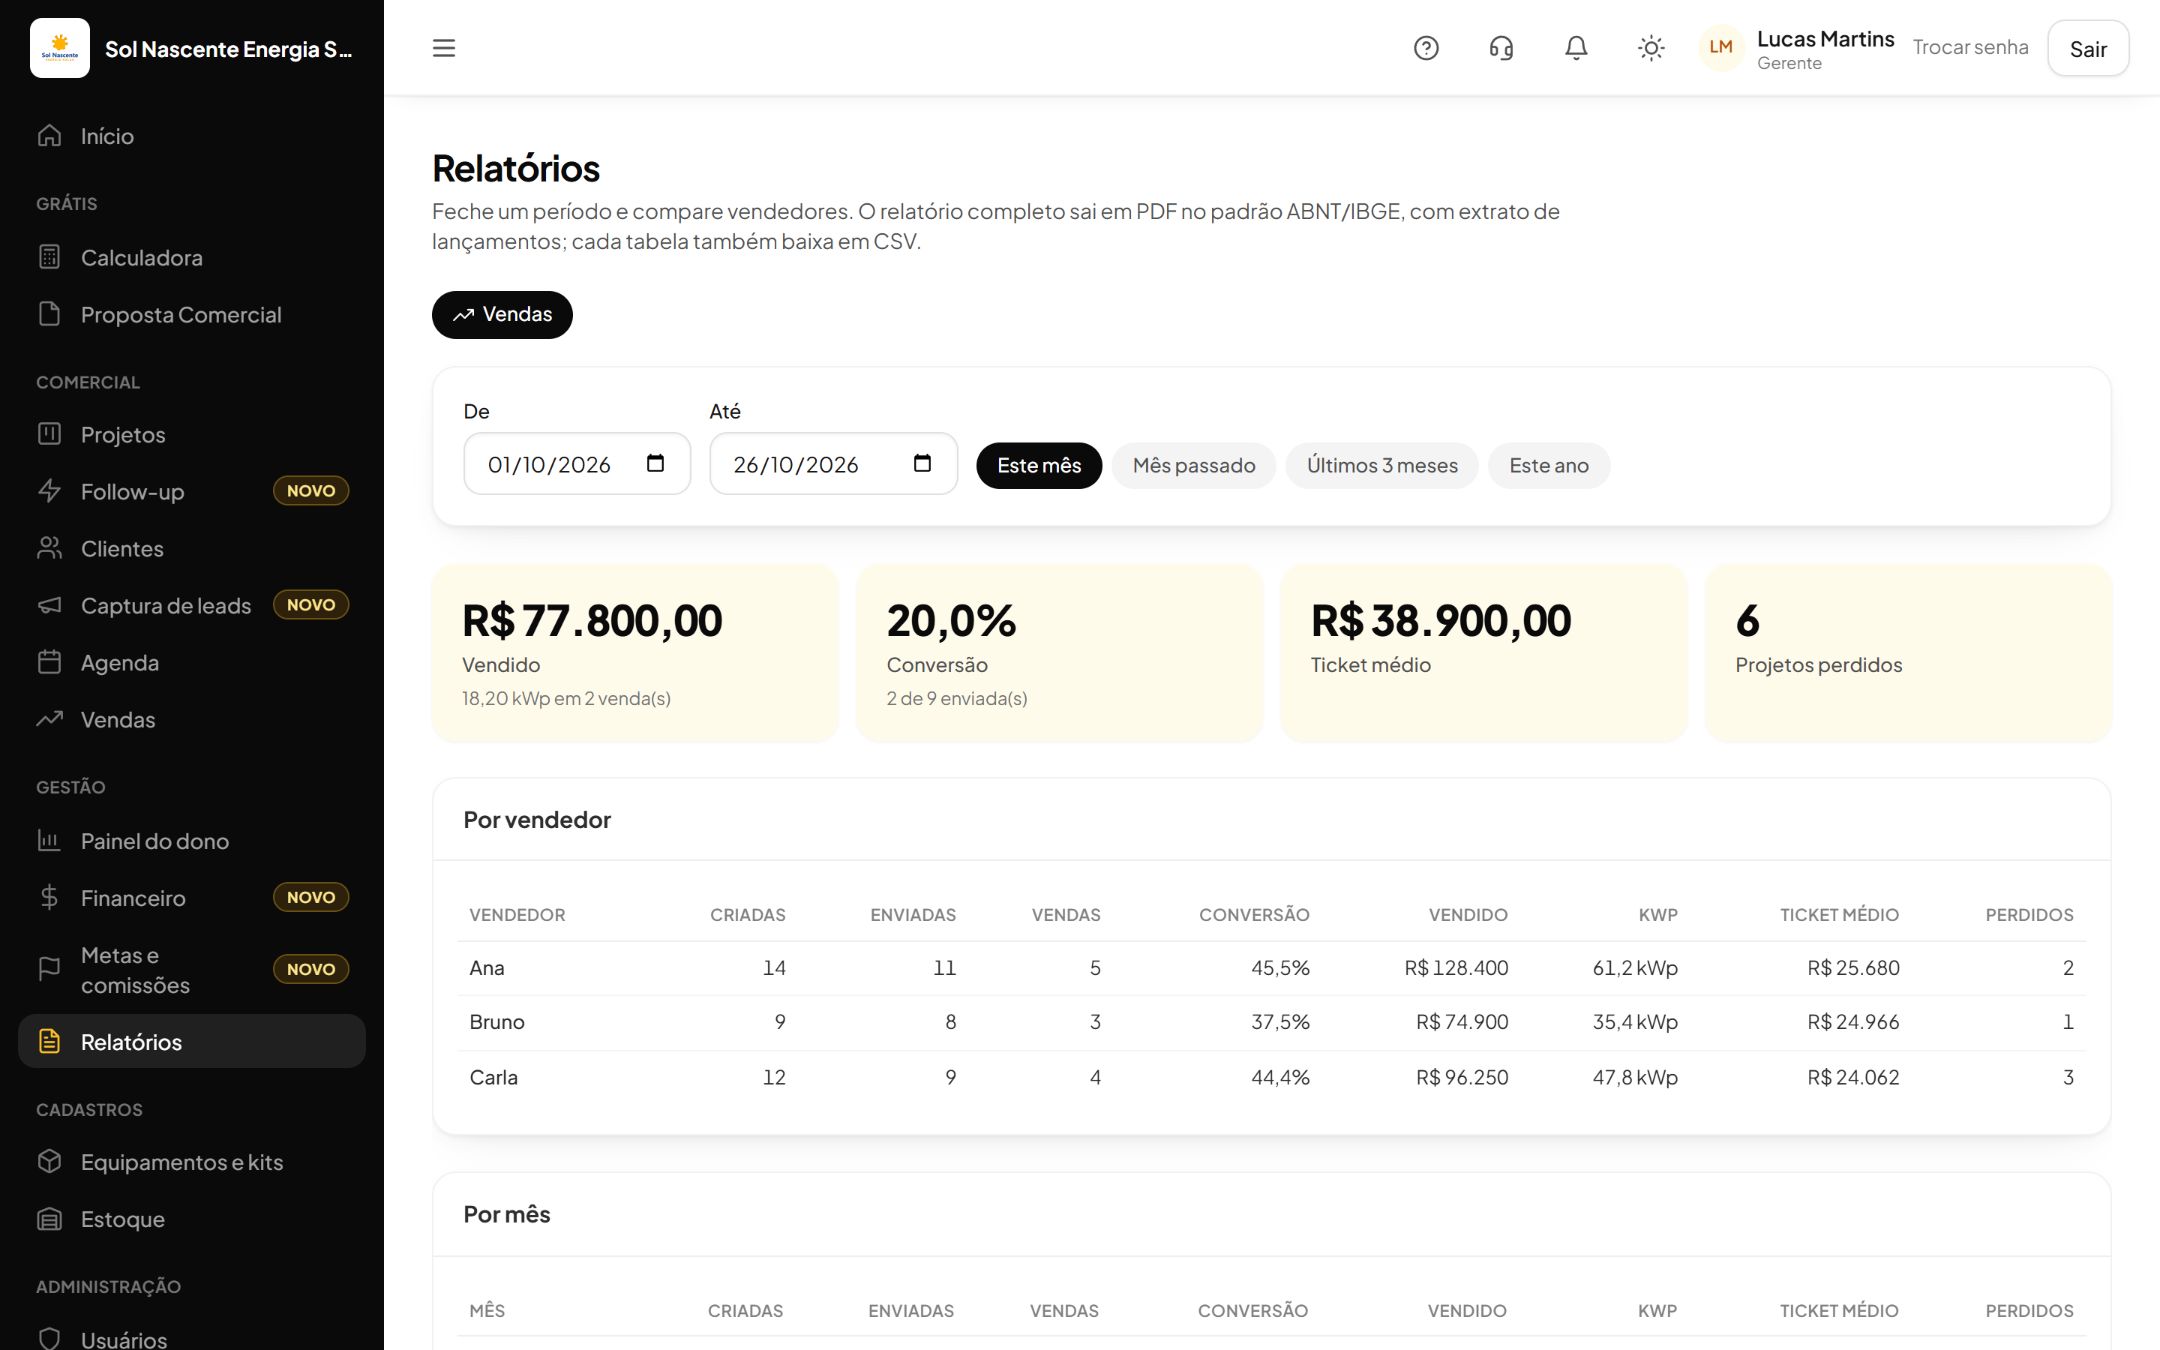This screenshot has height=1350, width=2160.
Task: Go to Início in sidebar
Action: click(x=192, y=136)
